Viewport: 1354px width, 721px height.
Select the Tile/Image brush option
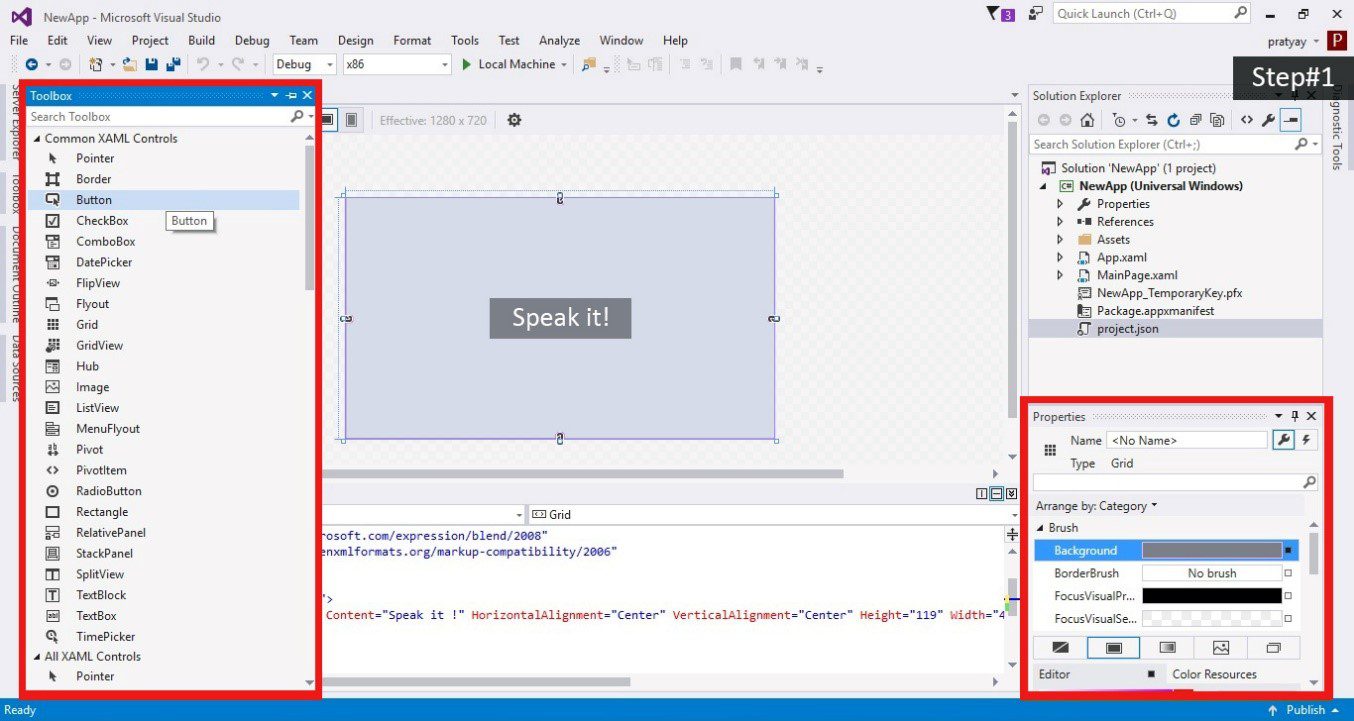(1220, 648)
